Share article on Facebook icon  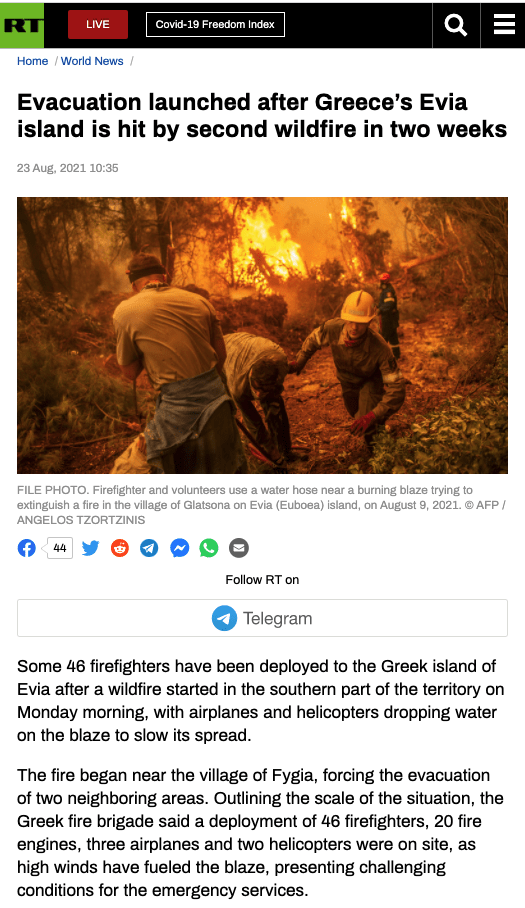click(x=27, y=548)
